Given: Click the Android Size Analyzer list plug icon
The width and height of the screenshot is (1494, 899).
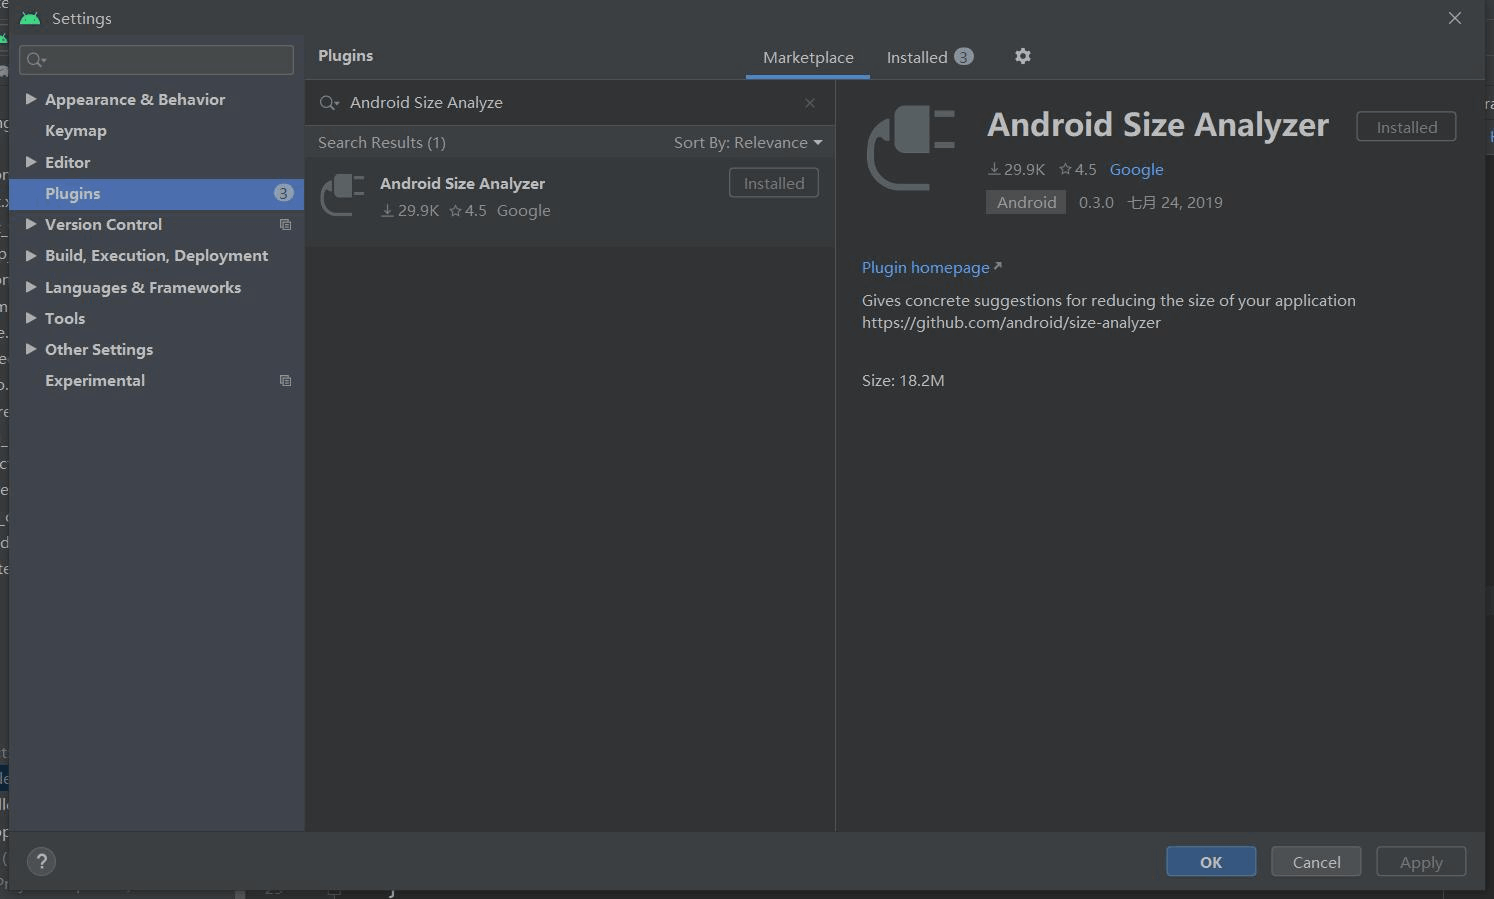Looking at the screenshot, I should pos(342,195).
